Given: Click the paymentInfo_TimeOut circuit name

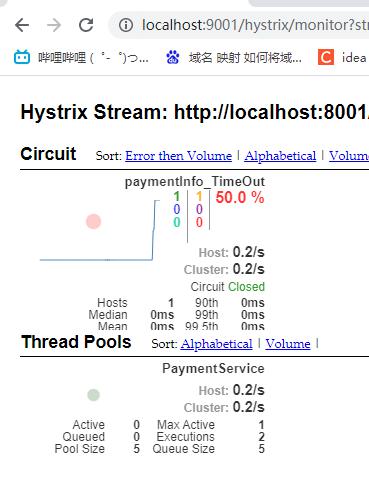Looking at the screenshot, I should click(x=195, y=182).
